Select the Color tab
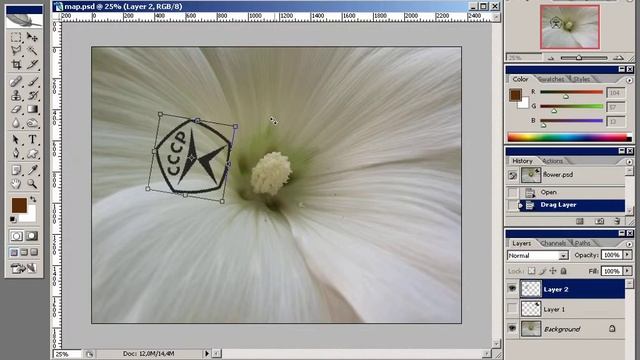 (x=520, y=79)
